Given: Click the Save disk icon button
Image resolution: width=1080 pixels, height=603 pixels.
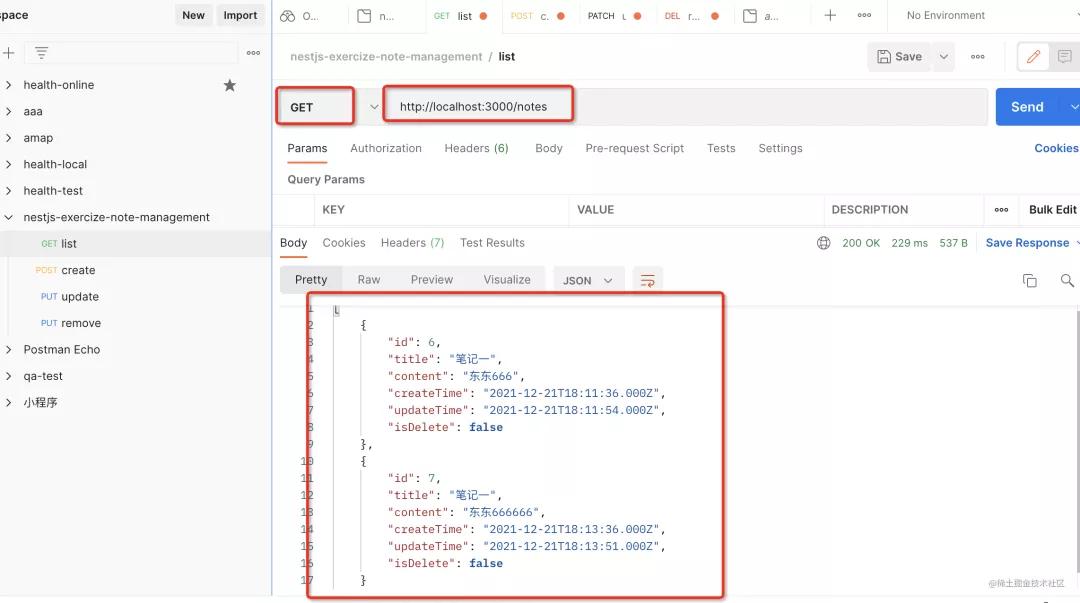Looking at the screenshot, I should click(899, 57).
